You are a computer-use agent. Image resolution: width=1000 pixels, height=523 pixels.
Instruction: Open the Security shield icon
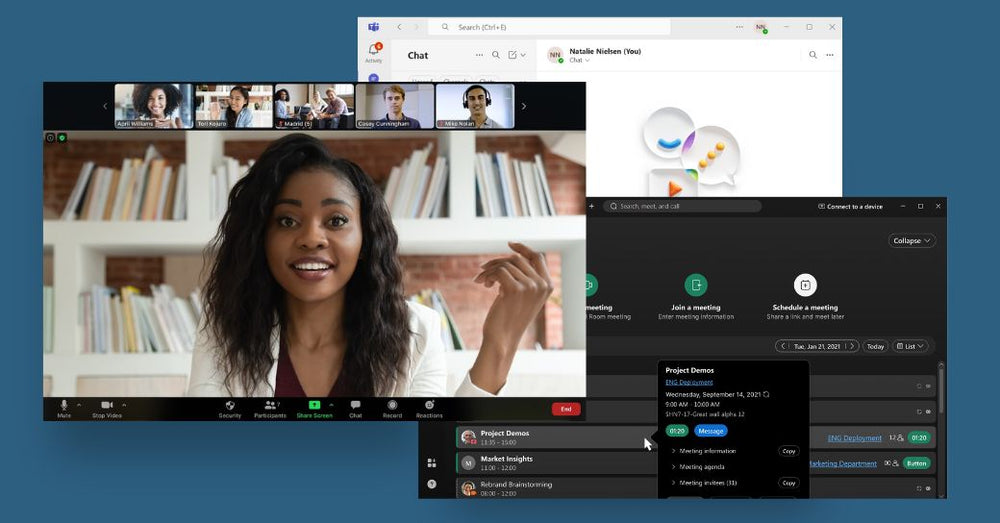coord(230,405)
